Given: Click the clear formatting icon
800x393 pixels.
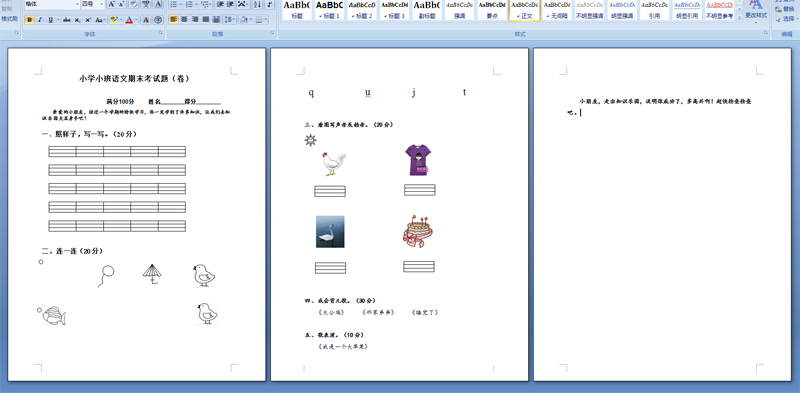Looking at the screenshot, I should (133, 4).
